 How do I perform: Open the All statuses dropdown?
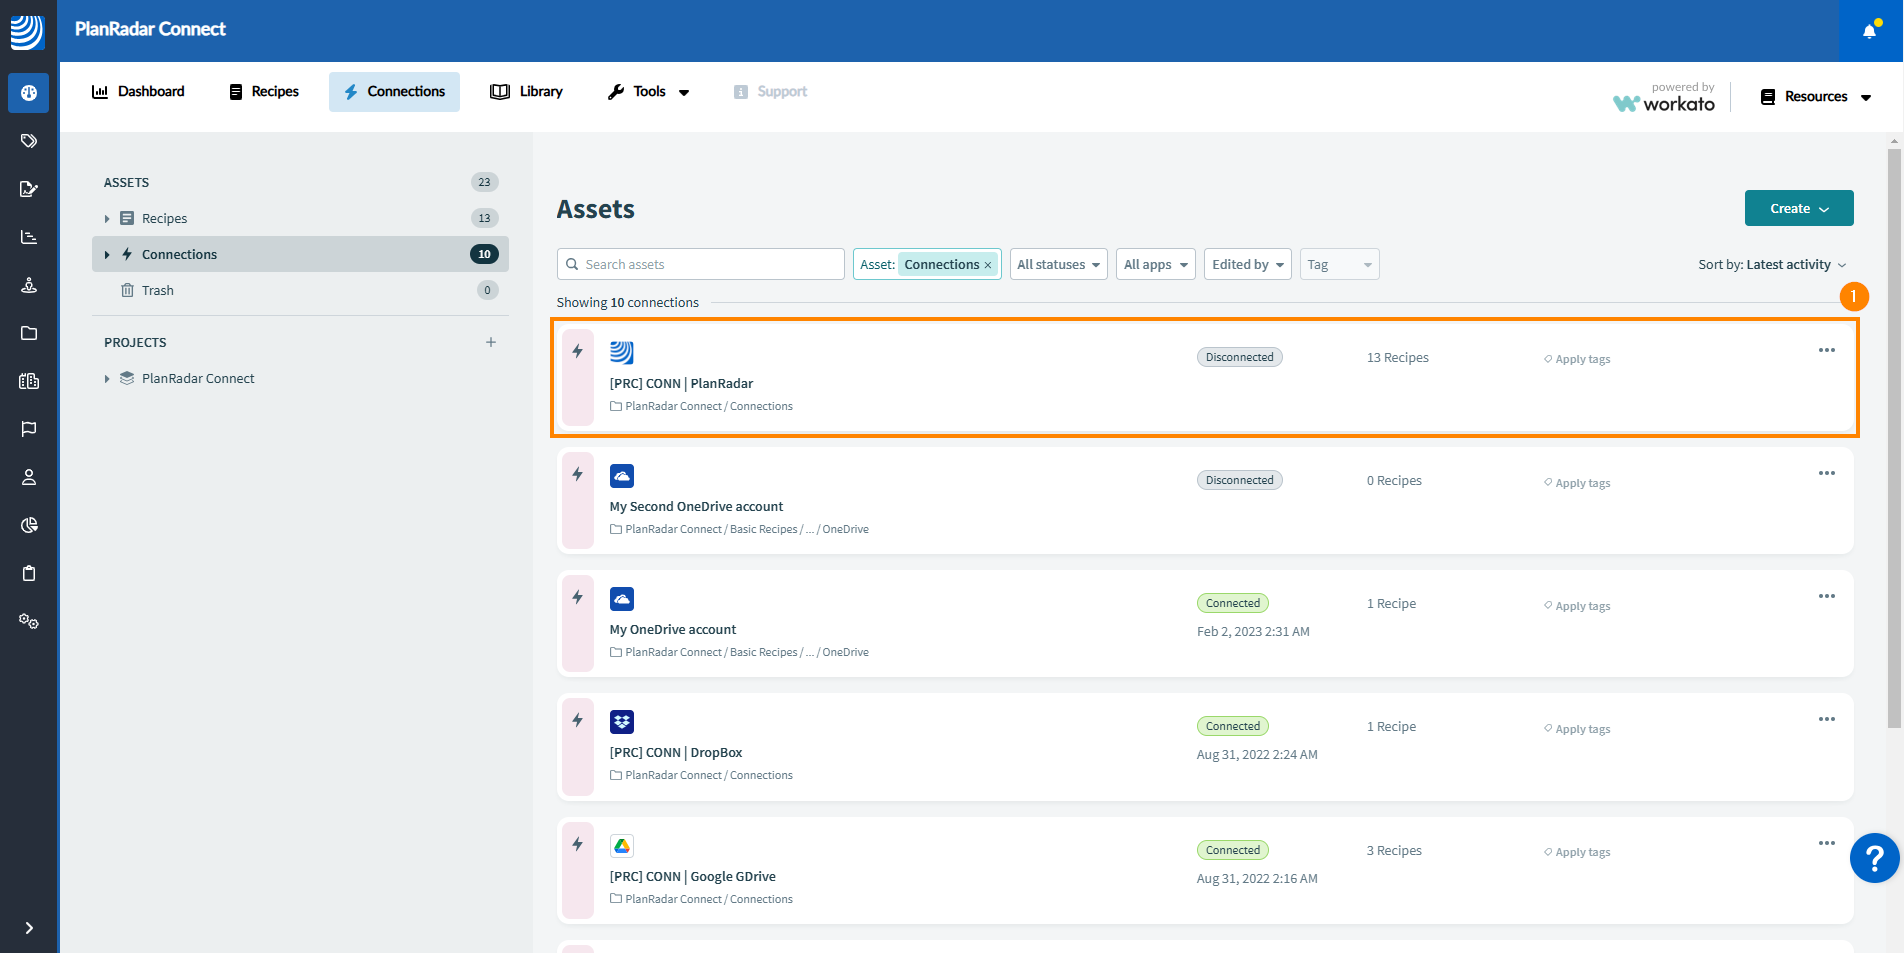pos(1058,264)
